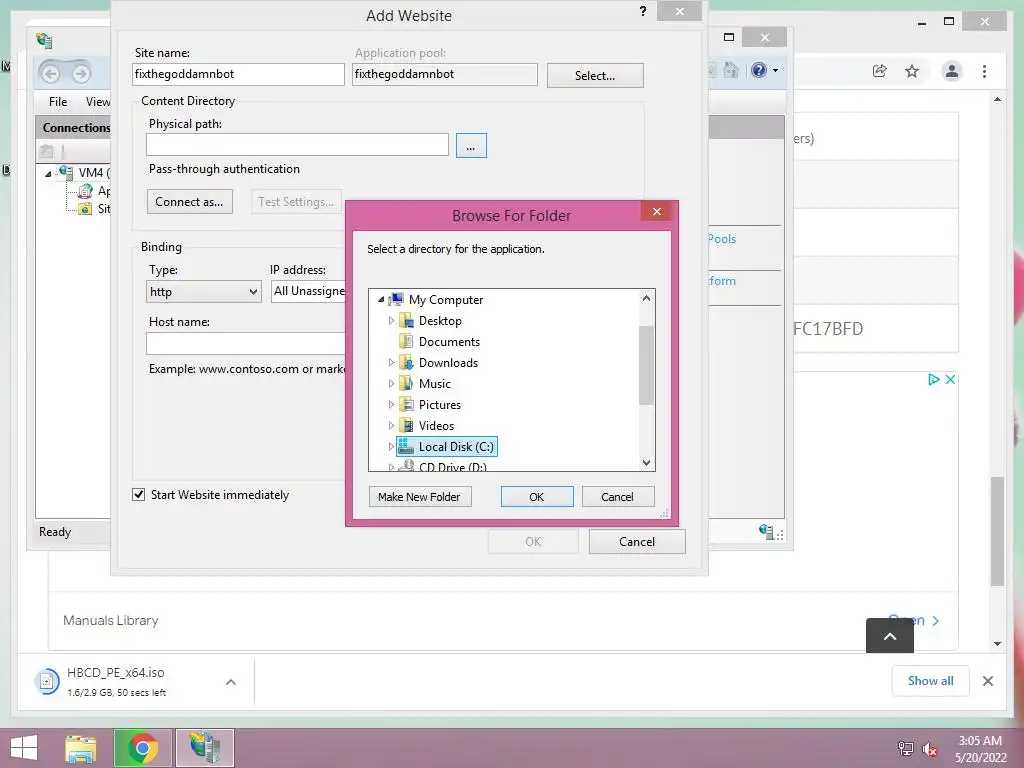
Task: Collapse the VM4 server node in Connections
Action: pos(48,174)
